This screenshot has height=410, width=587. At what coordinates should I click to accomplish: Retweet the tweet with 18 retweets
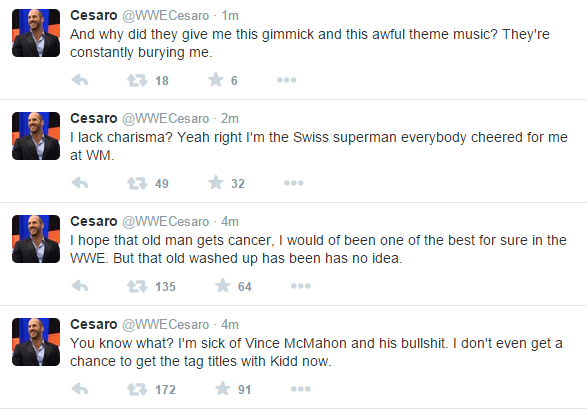click(x=137, y=80)
